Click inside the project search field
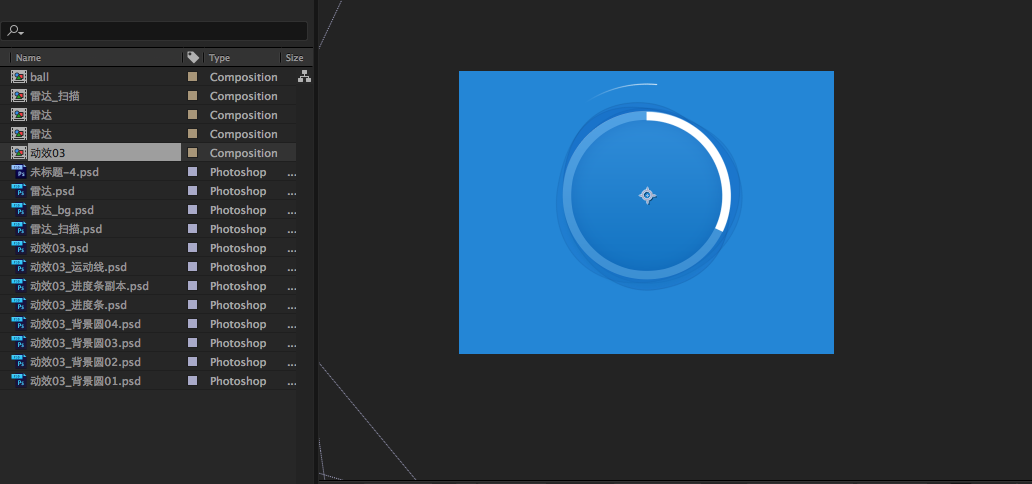Viewport: 1032px width, 484px height. pos(154,31)
